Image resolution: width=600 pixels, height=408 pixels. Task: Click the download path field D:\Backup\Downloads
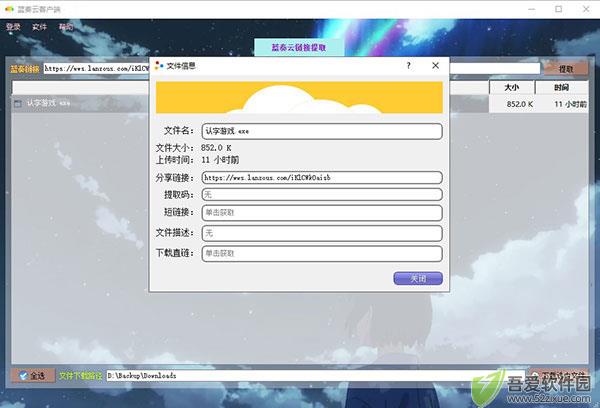(x=315, y=375)
